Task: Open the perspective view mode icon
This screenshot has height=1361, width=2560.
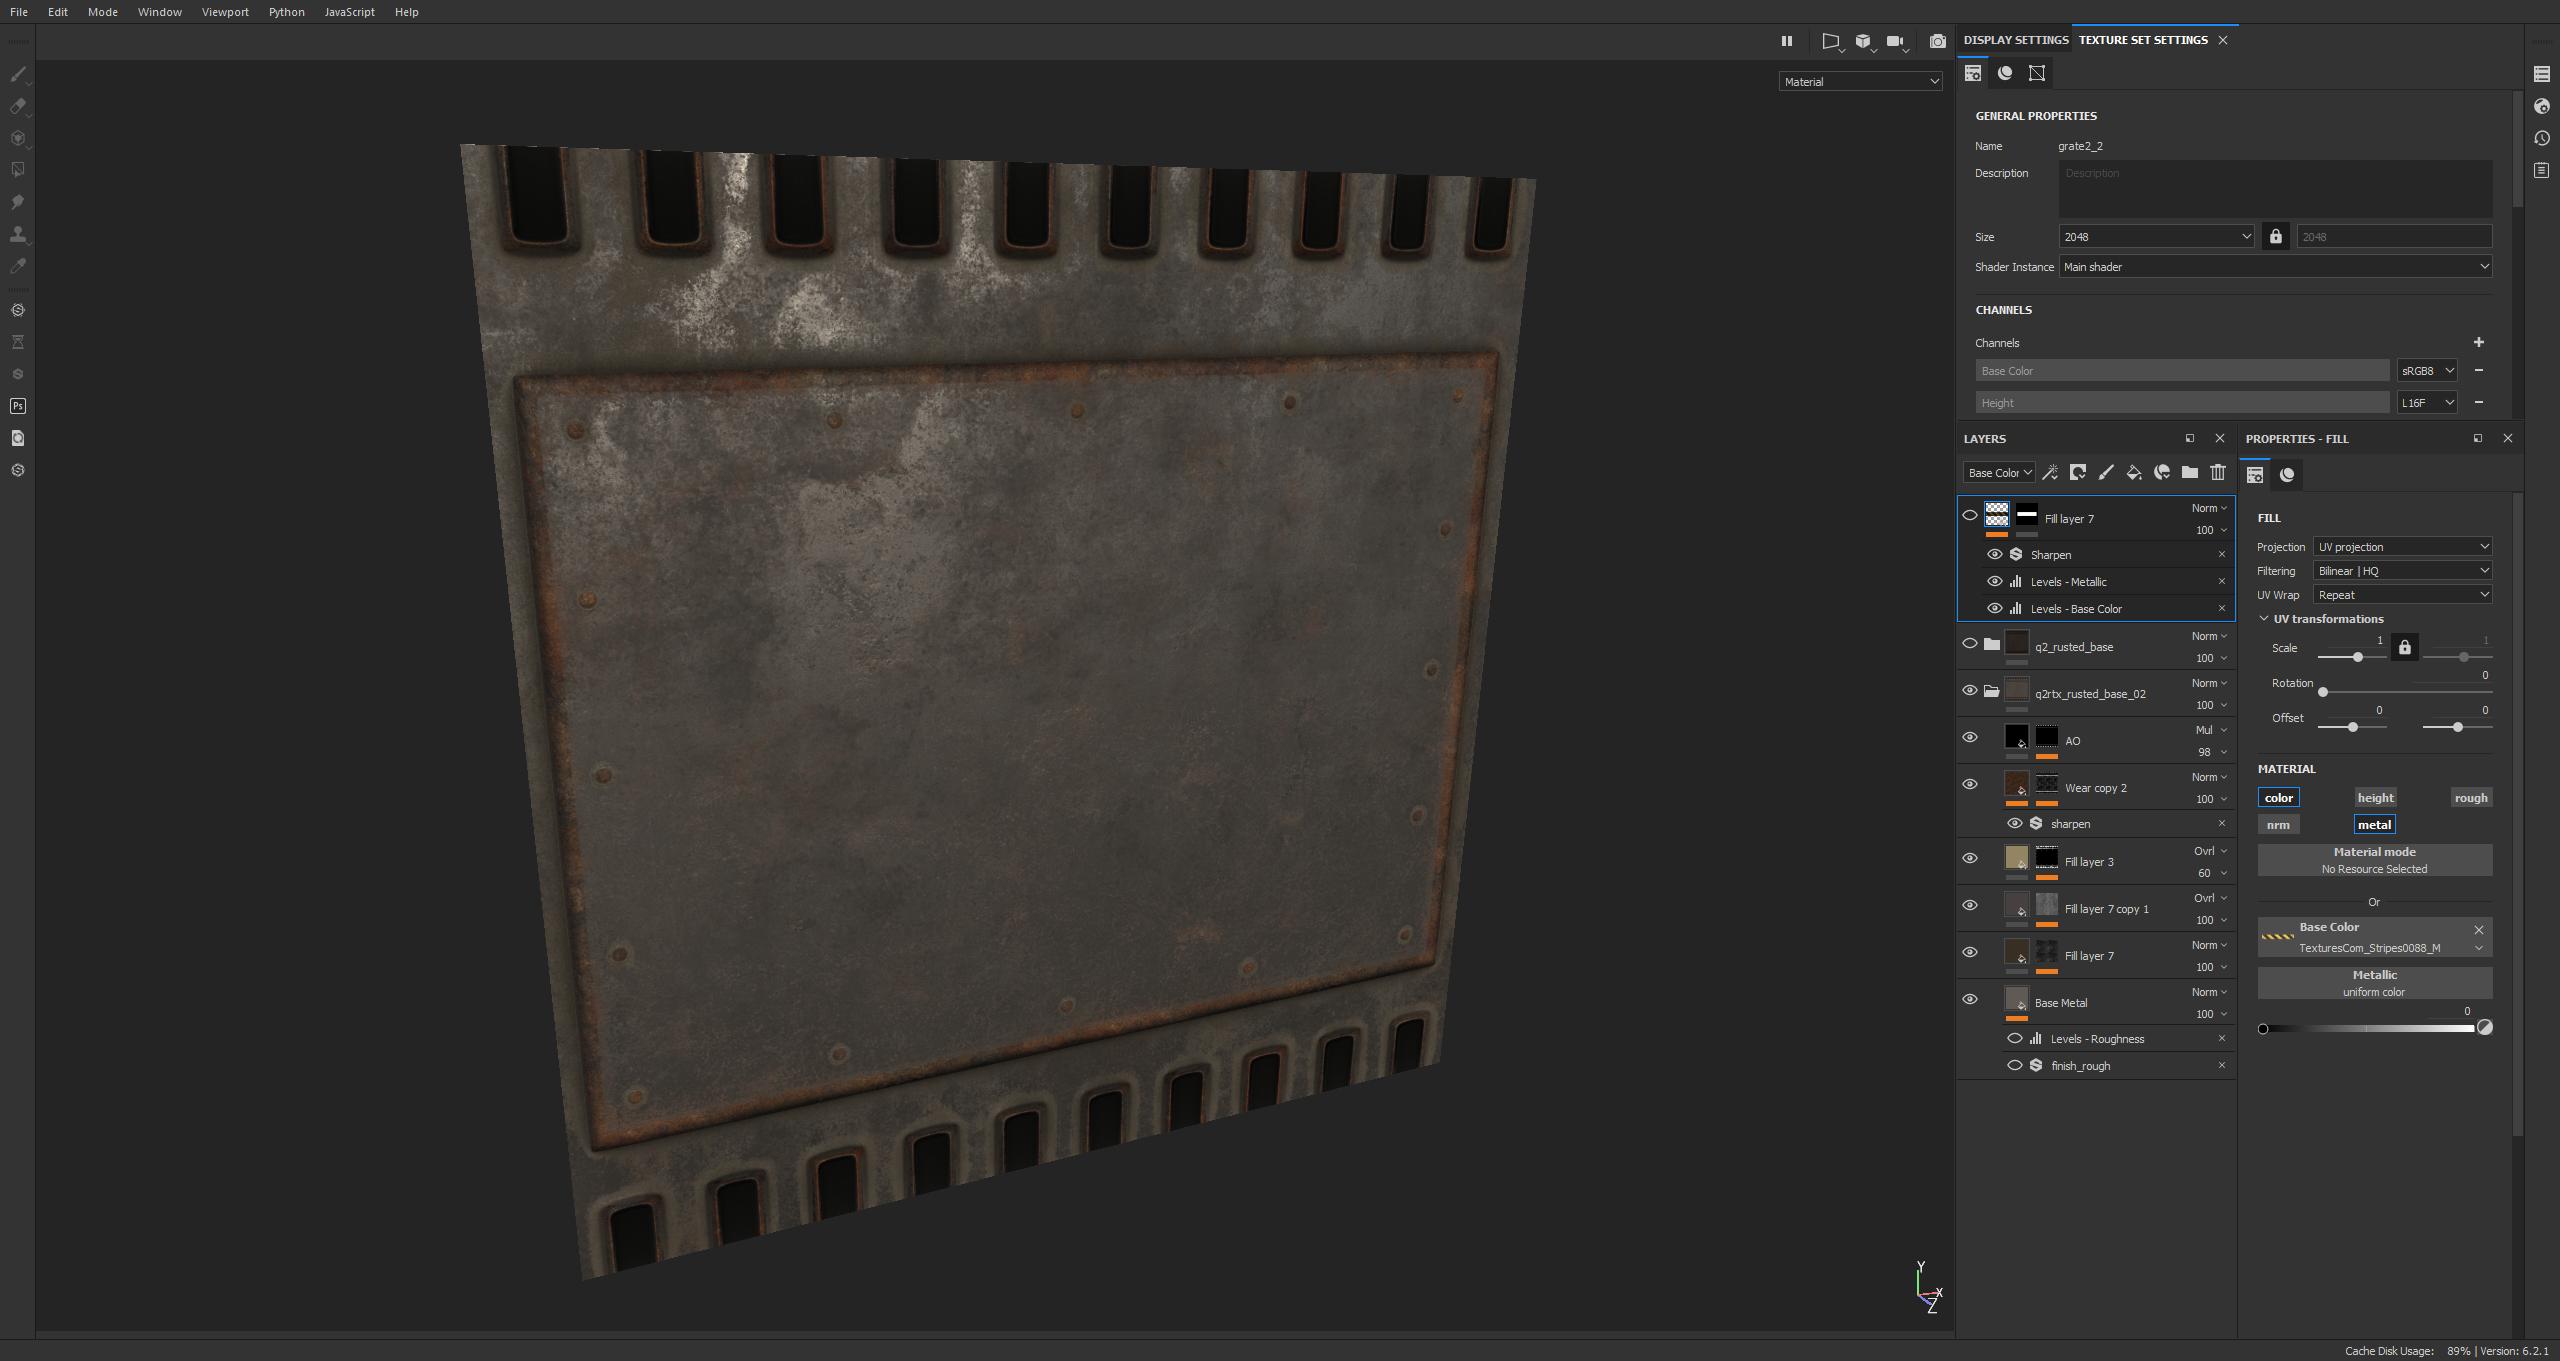Action: 1831,41
